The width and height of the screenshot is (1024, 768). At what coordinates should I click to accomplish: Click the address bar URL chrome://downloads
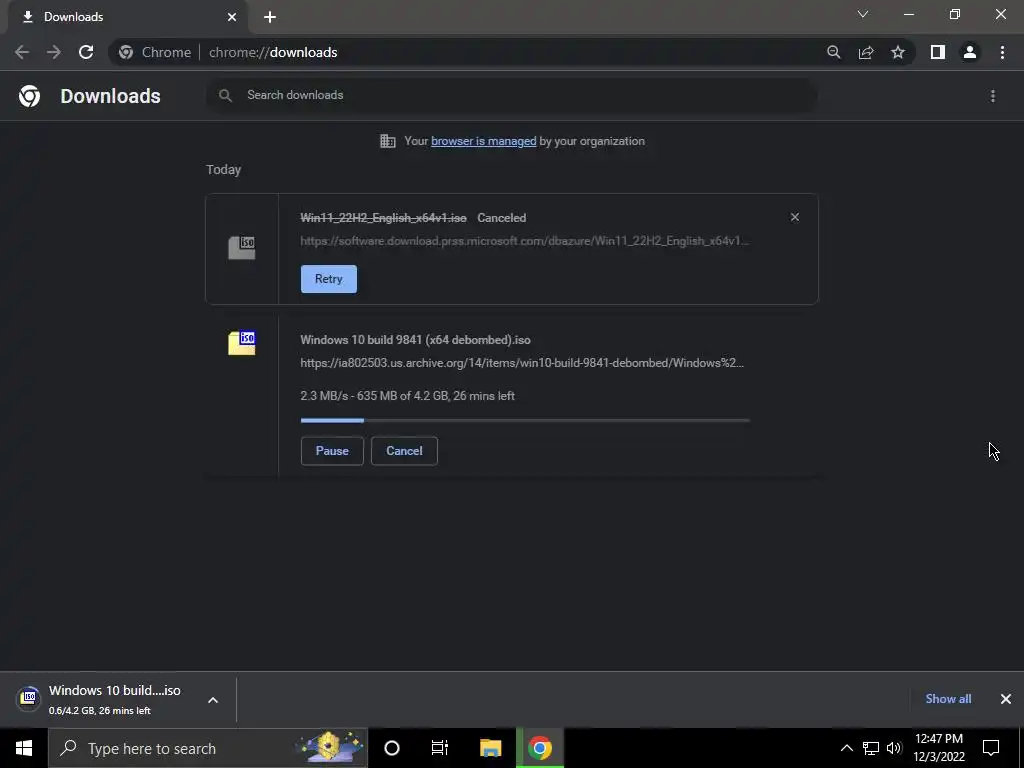[273, 52]
